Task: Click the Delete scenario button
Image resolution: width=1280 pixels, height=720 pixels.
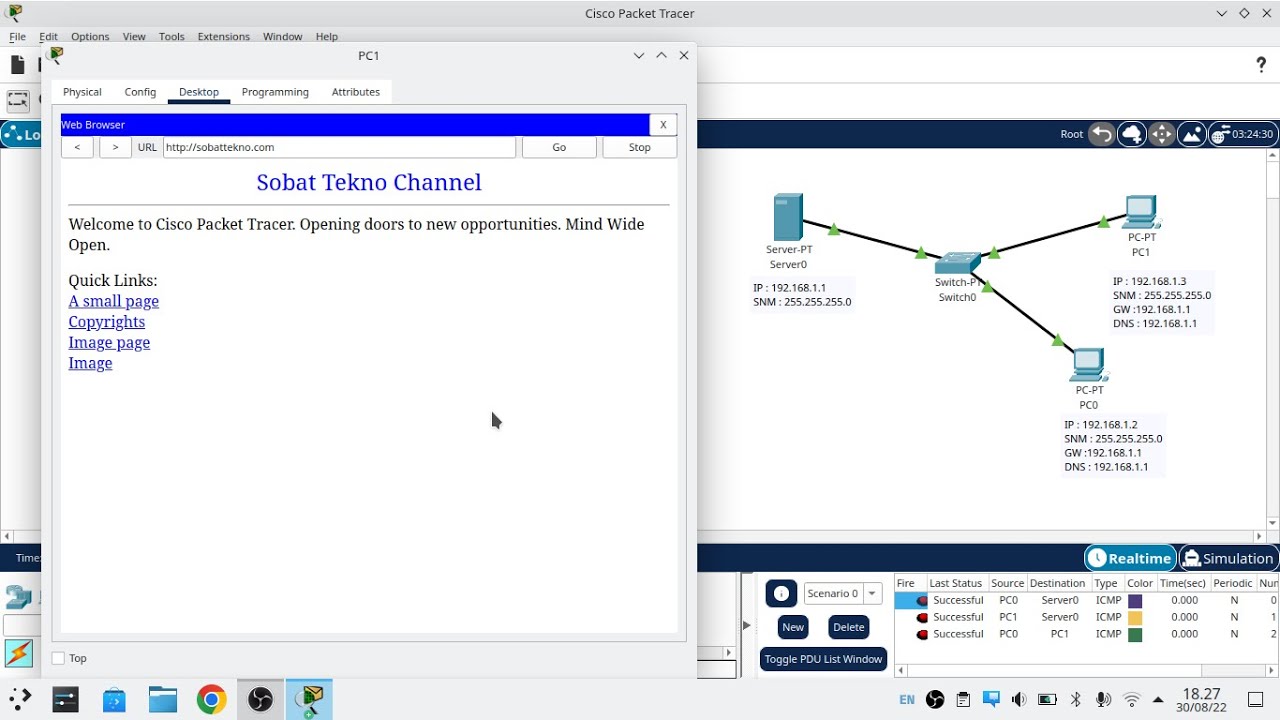Action: 848,627
